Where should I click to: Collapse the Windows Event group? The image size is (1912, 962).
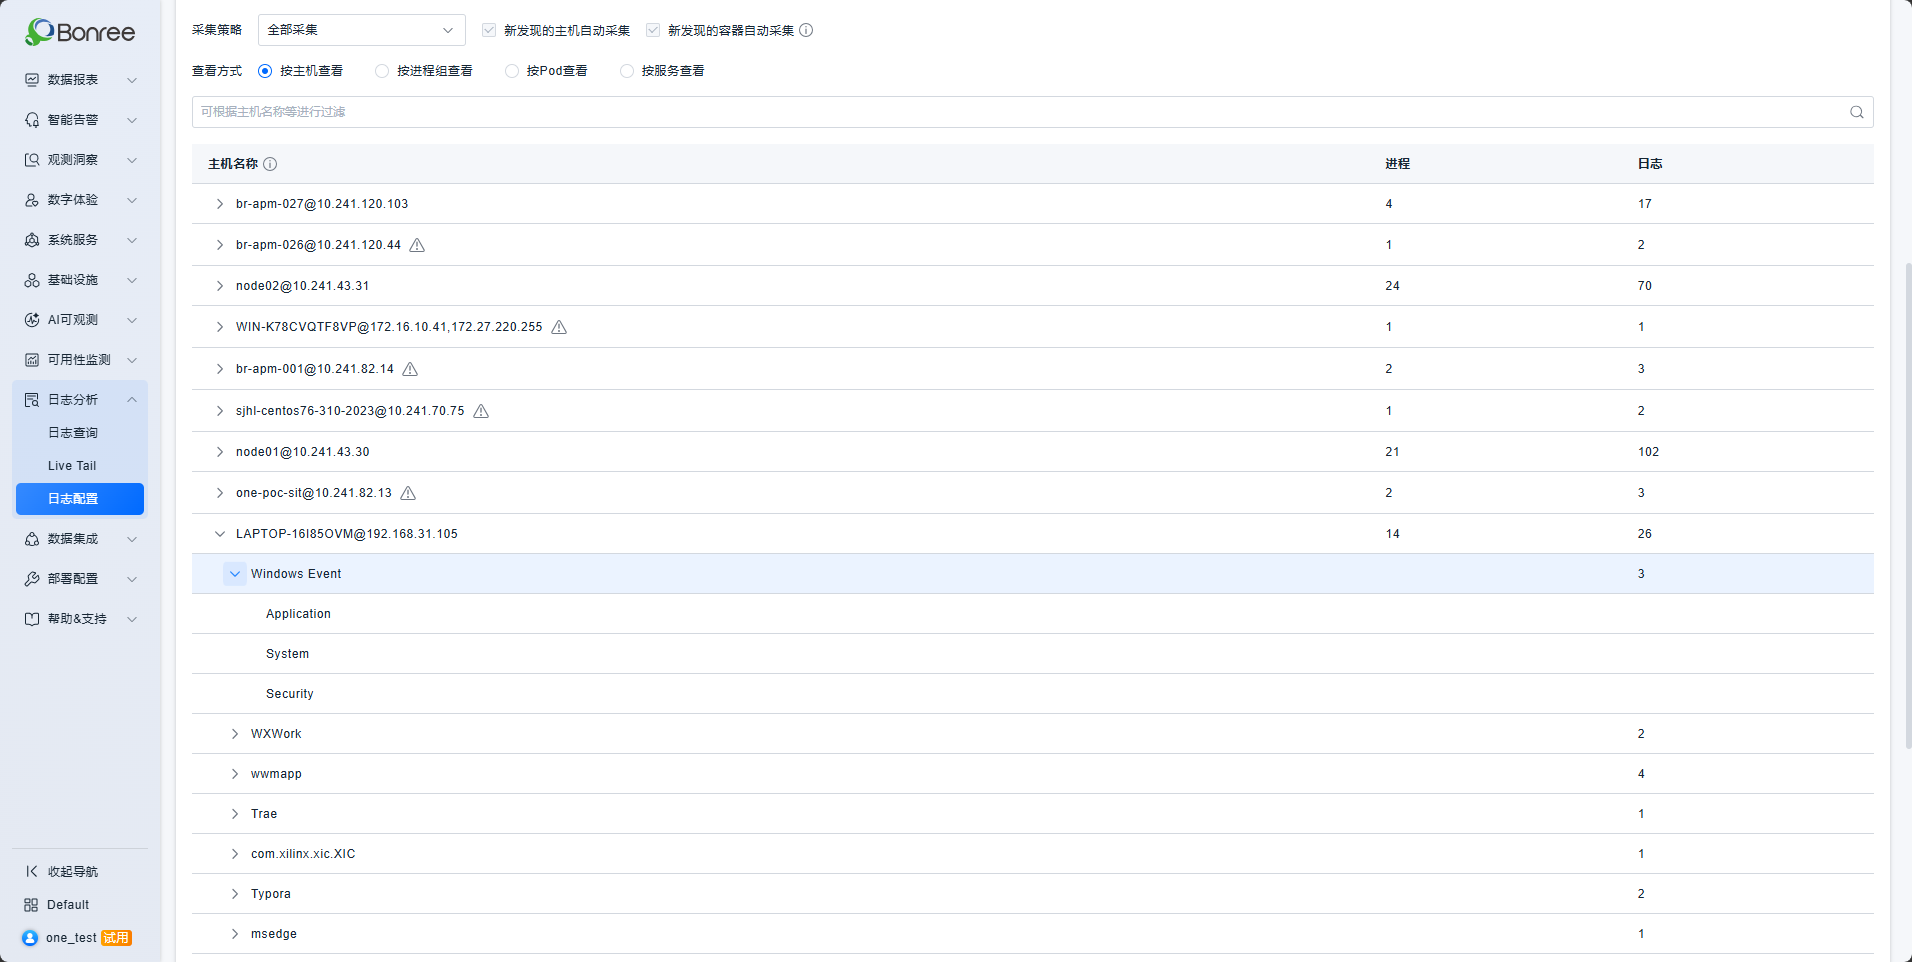tap(235, 574)
